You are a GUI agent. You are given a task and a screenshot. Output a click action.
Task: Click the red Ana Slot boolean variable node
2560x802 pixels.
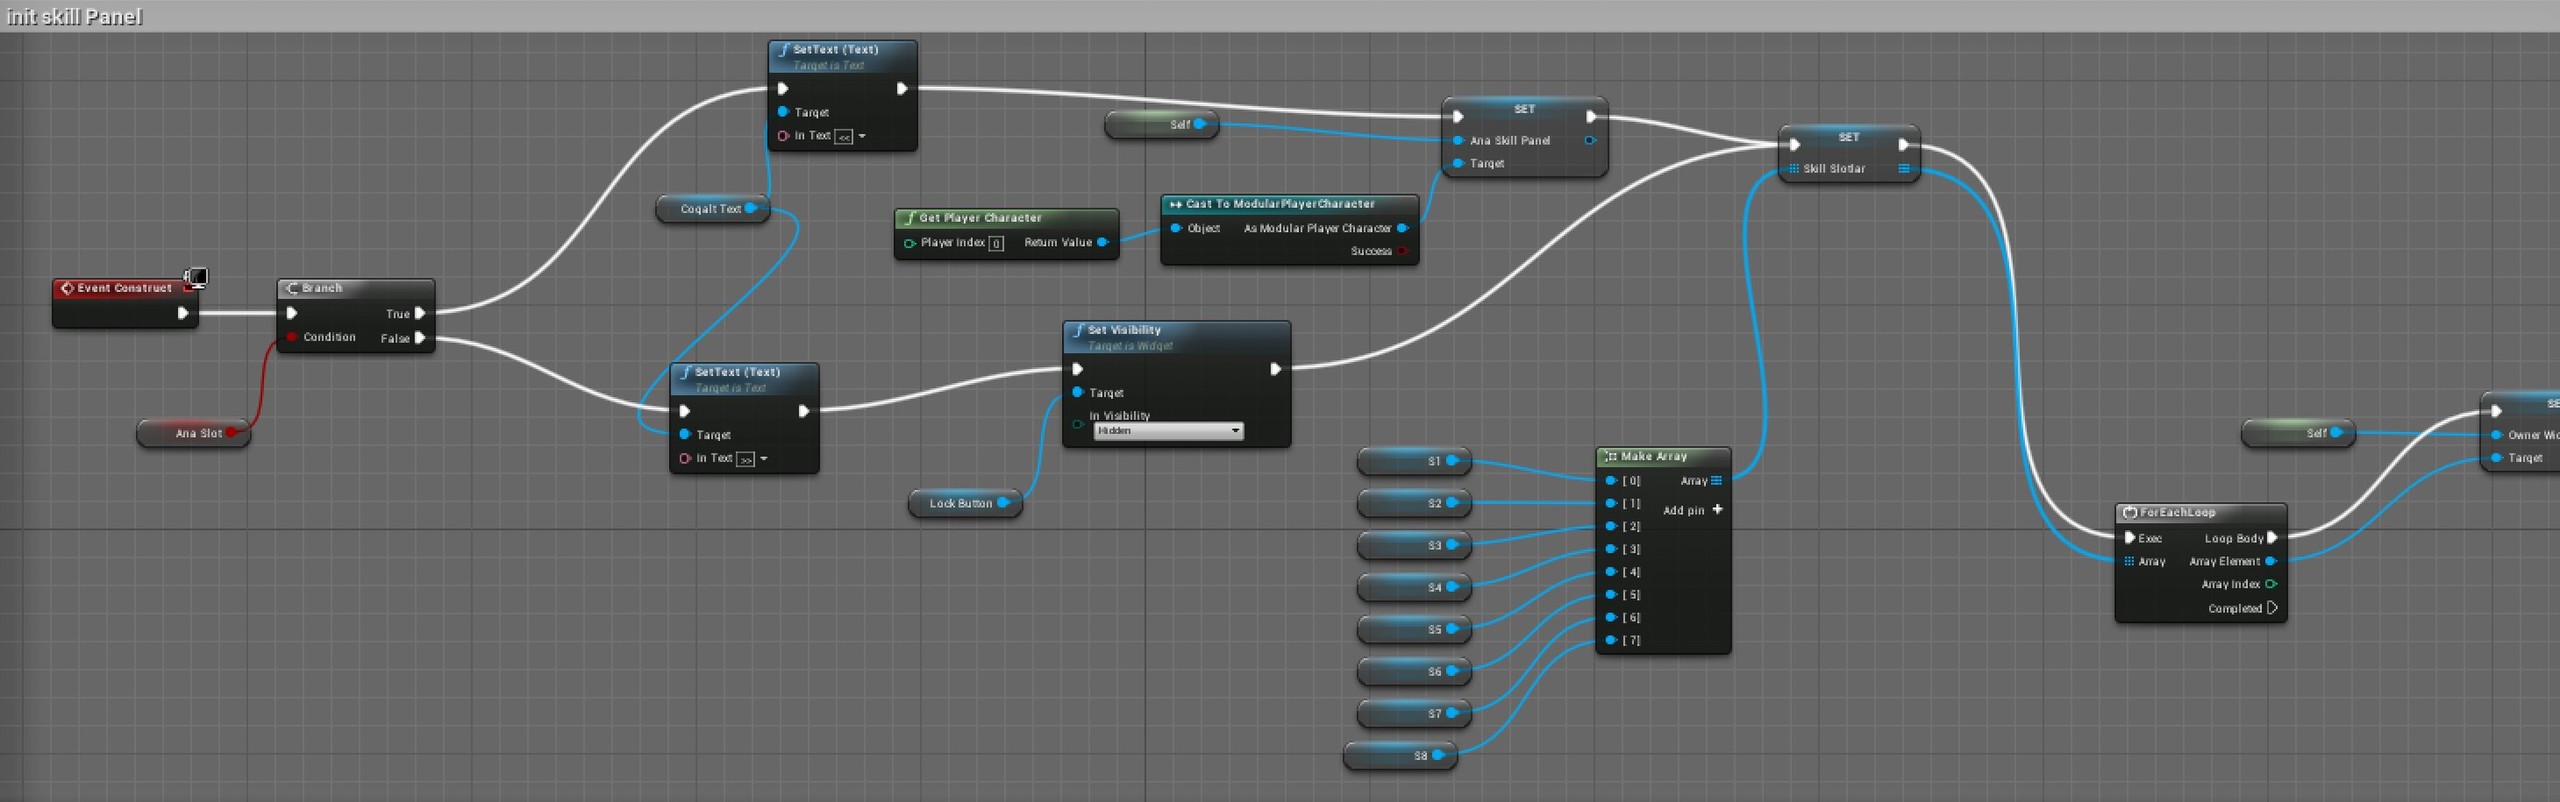click(x=194, y=433)
